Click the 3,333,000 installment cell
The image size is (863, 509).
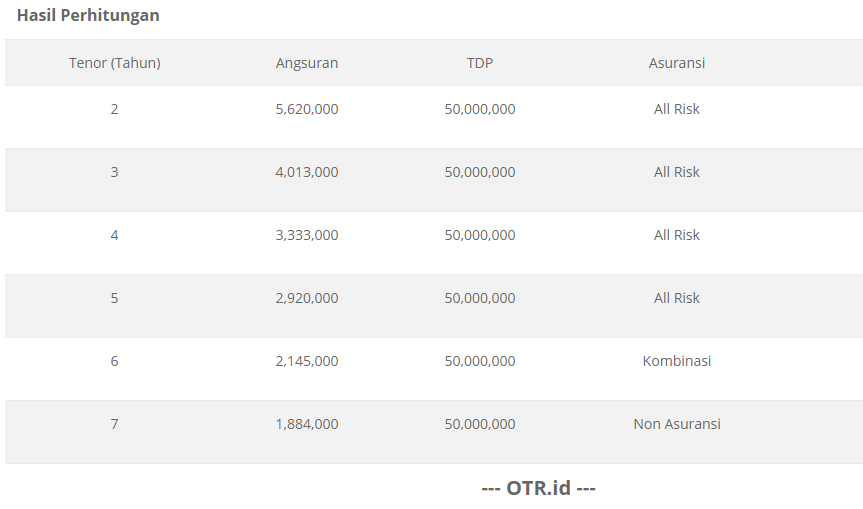click(307, 235)
